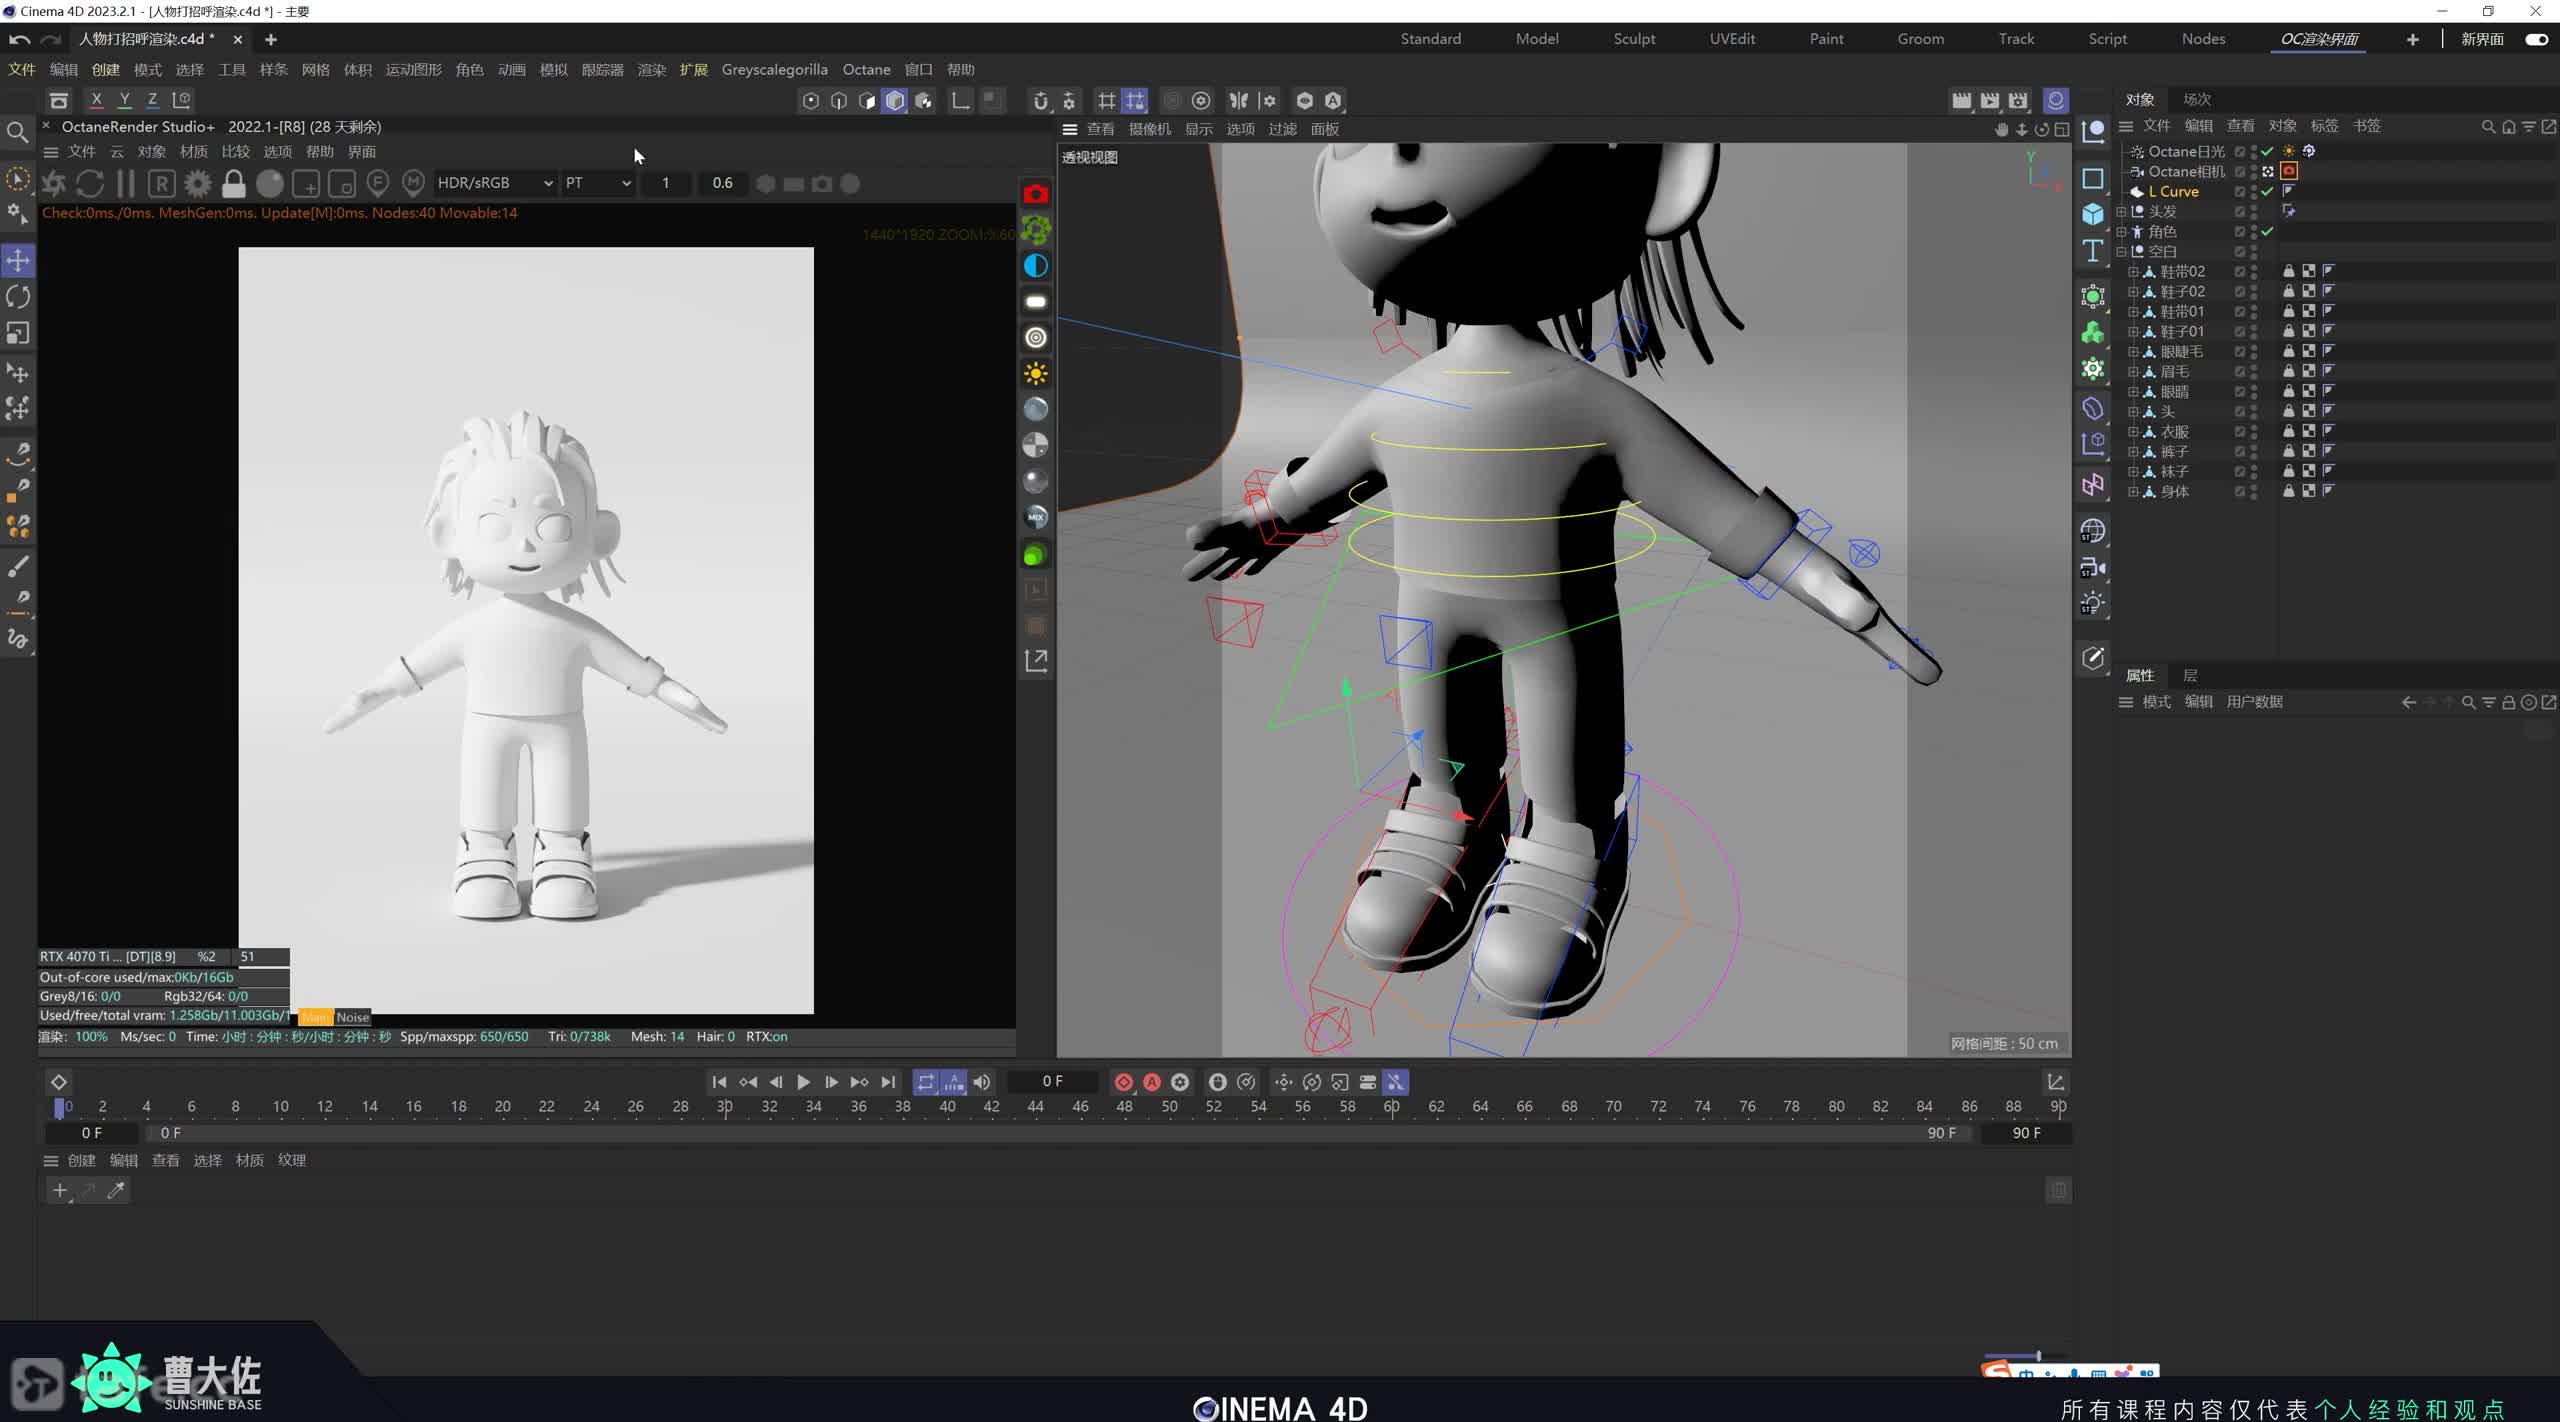Toggle visibility dots of 头发 object
This screenshot has width=2560, height=1422.
[x=2253, y=211]
